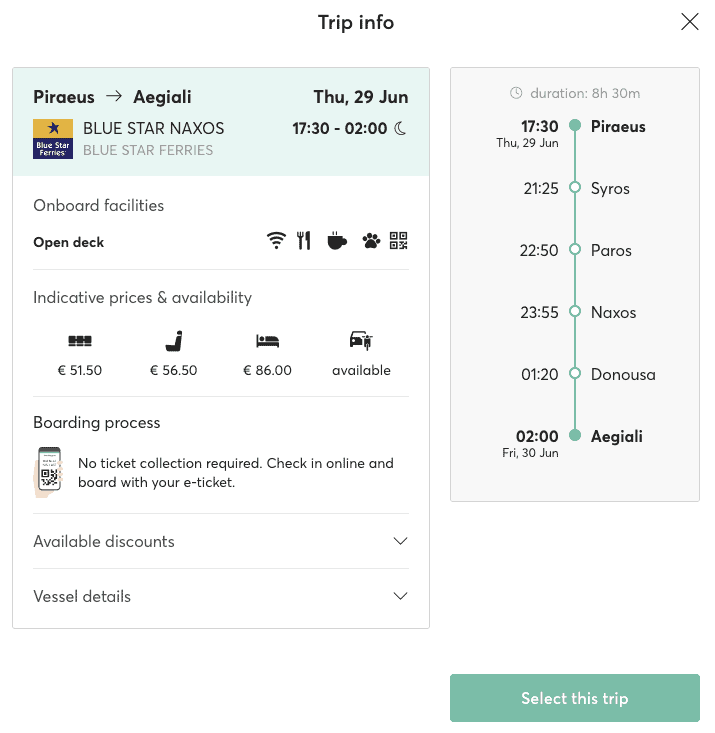
Task: Click the coffee cup cafe icon
Action: (337, 241)
